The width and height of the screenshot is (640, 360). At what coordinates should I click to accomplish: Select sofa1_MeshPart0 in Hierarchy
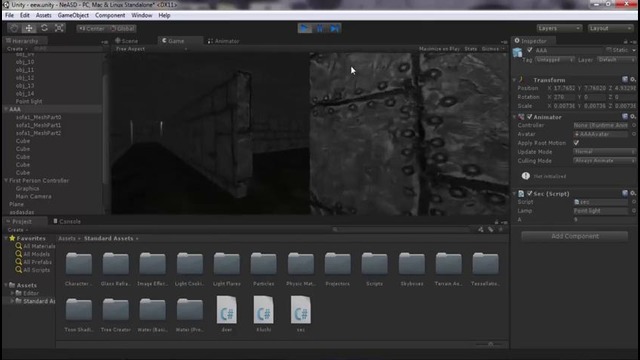(x=38, y=117)
